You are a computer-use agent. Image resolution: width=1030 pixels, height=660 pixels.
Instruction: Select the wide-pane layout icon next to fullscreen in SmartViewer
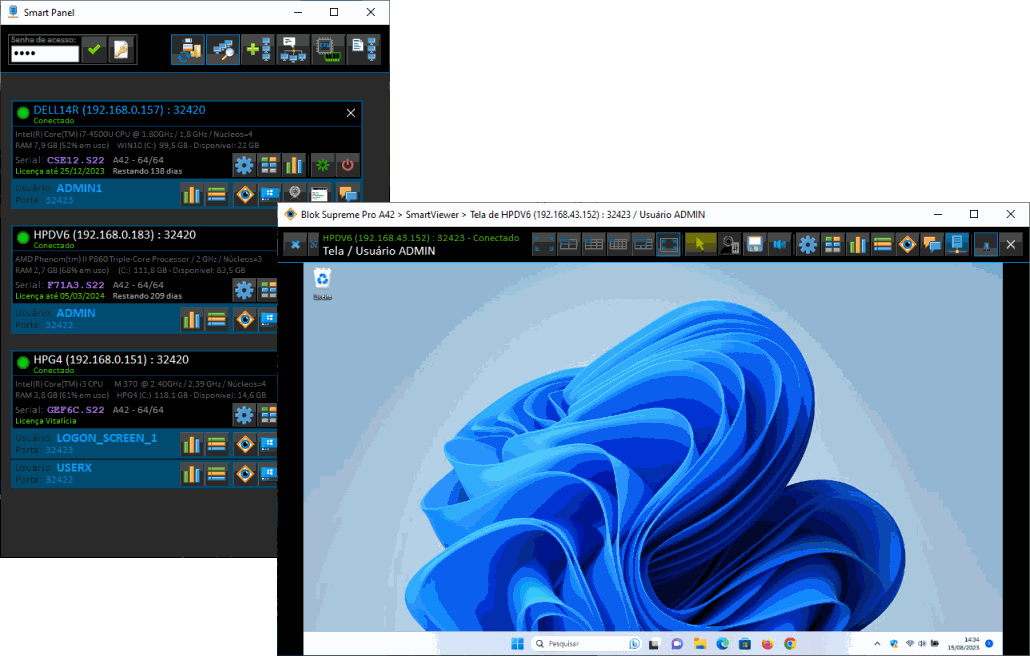click(x=643, y=244)
